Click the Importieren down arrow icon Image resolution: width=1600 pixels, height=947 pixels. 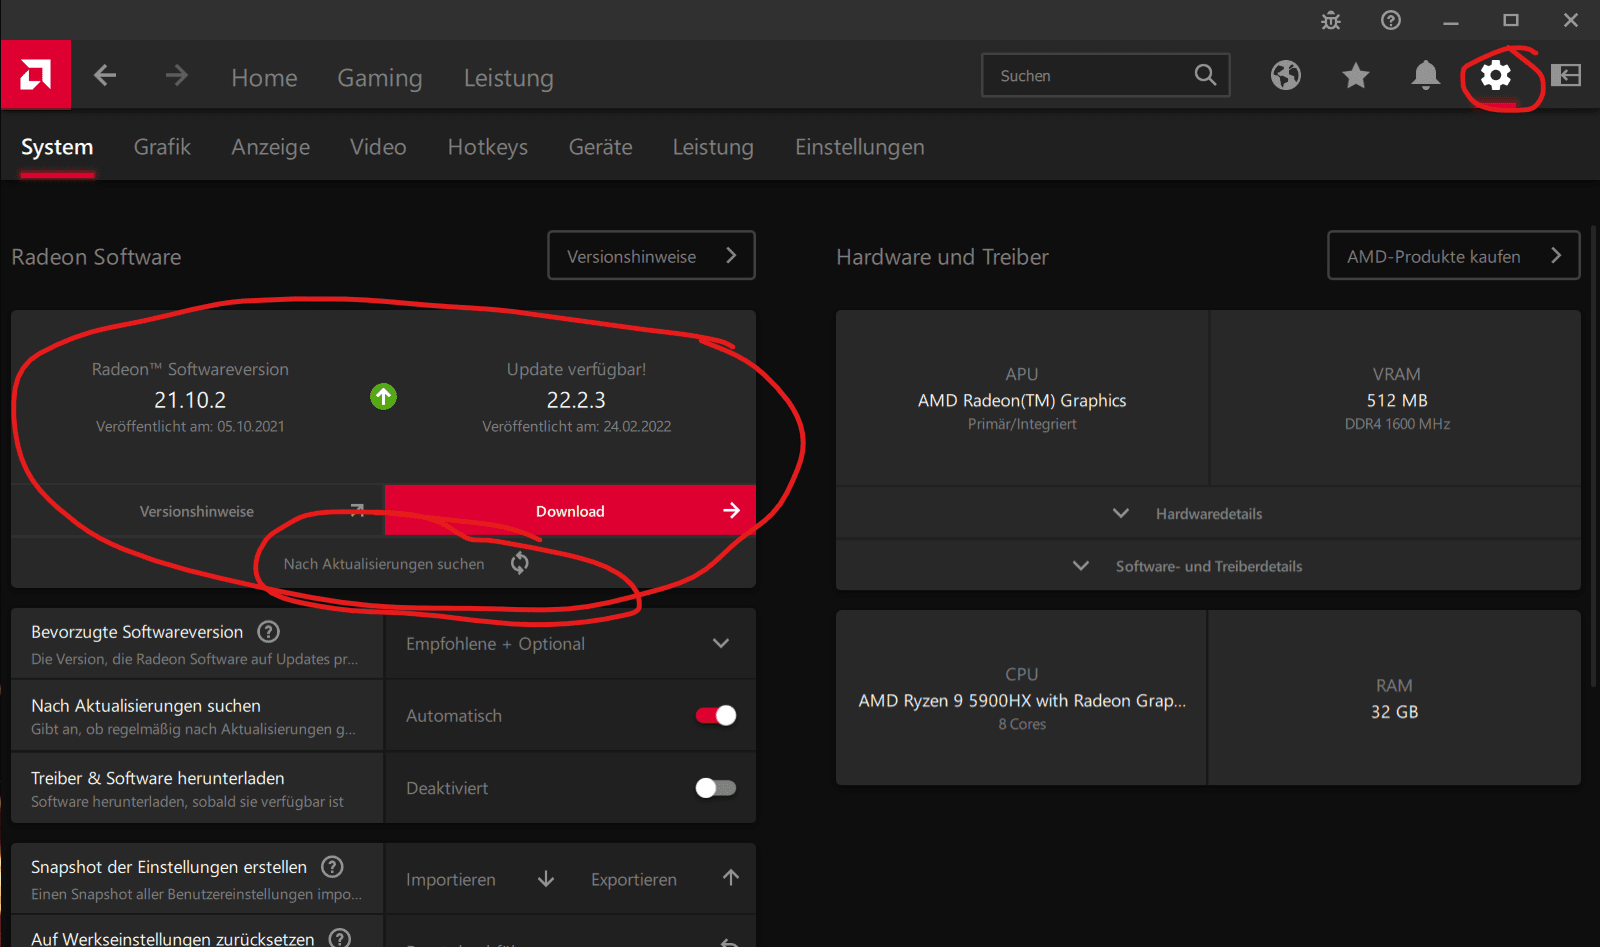pos(546,879)
